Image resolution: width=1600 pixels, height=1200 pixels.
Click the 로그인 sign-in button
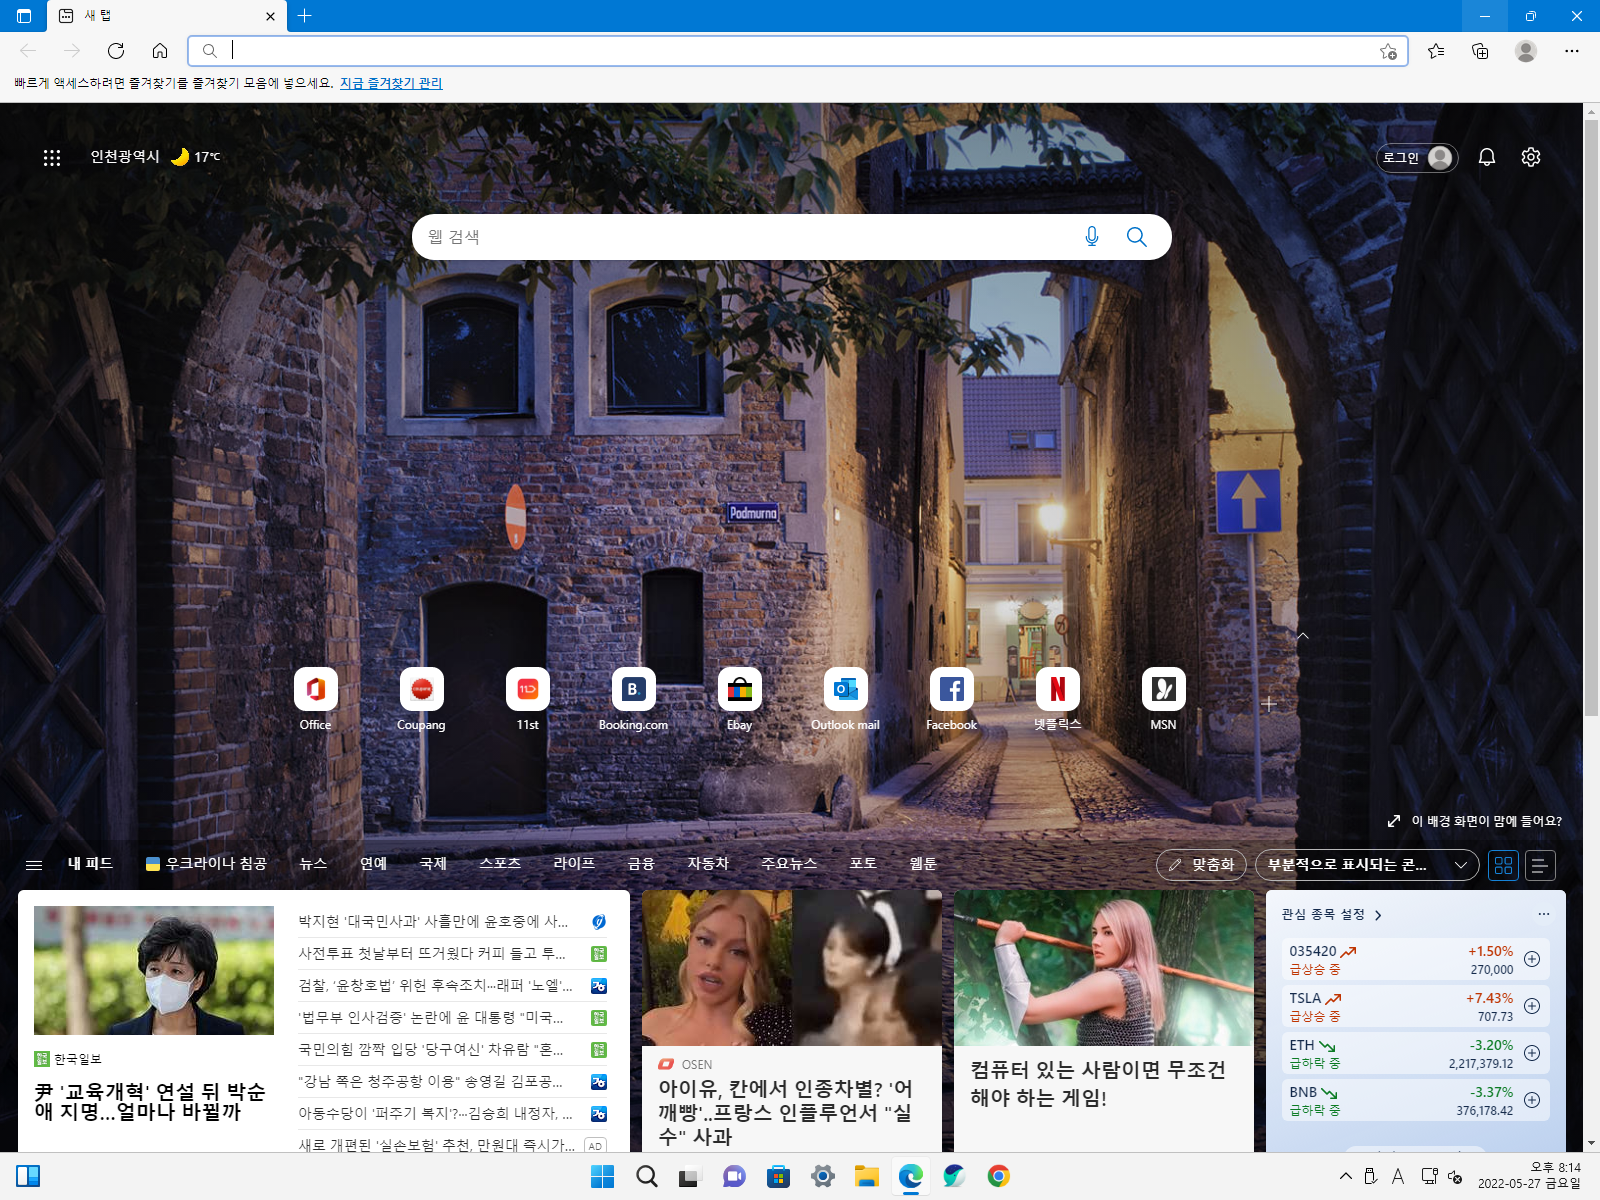pos(1417,157)
